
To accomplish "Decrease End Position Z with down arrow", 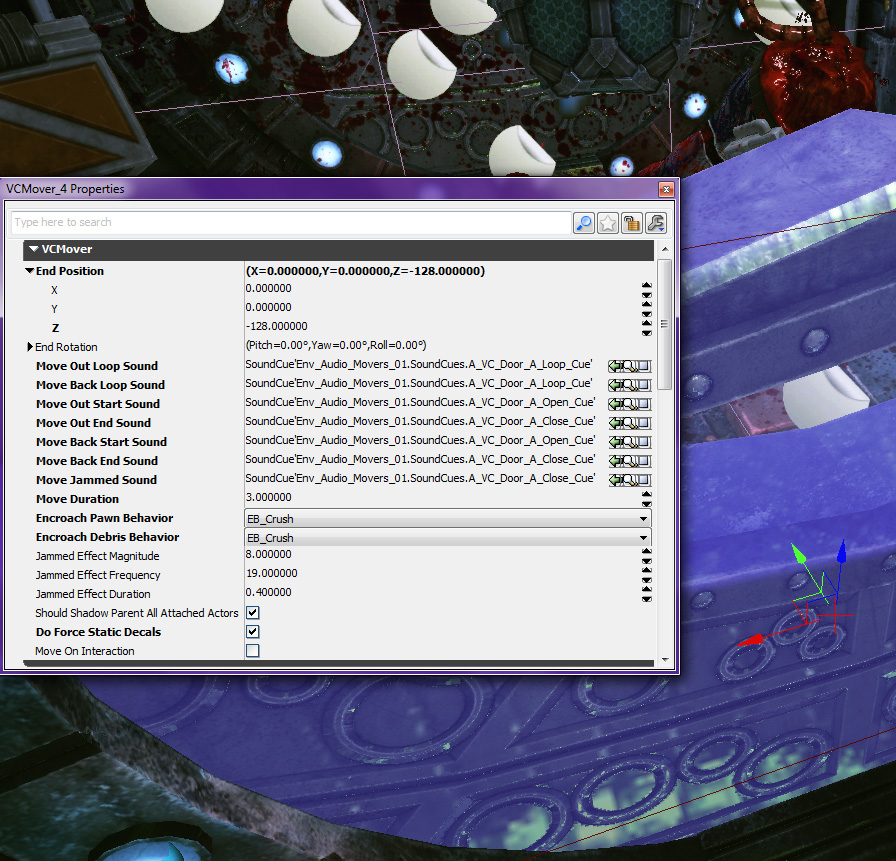I will coord(646,333).
